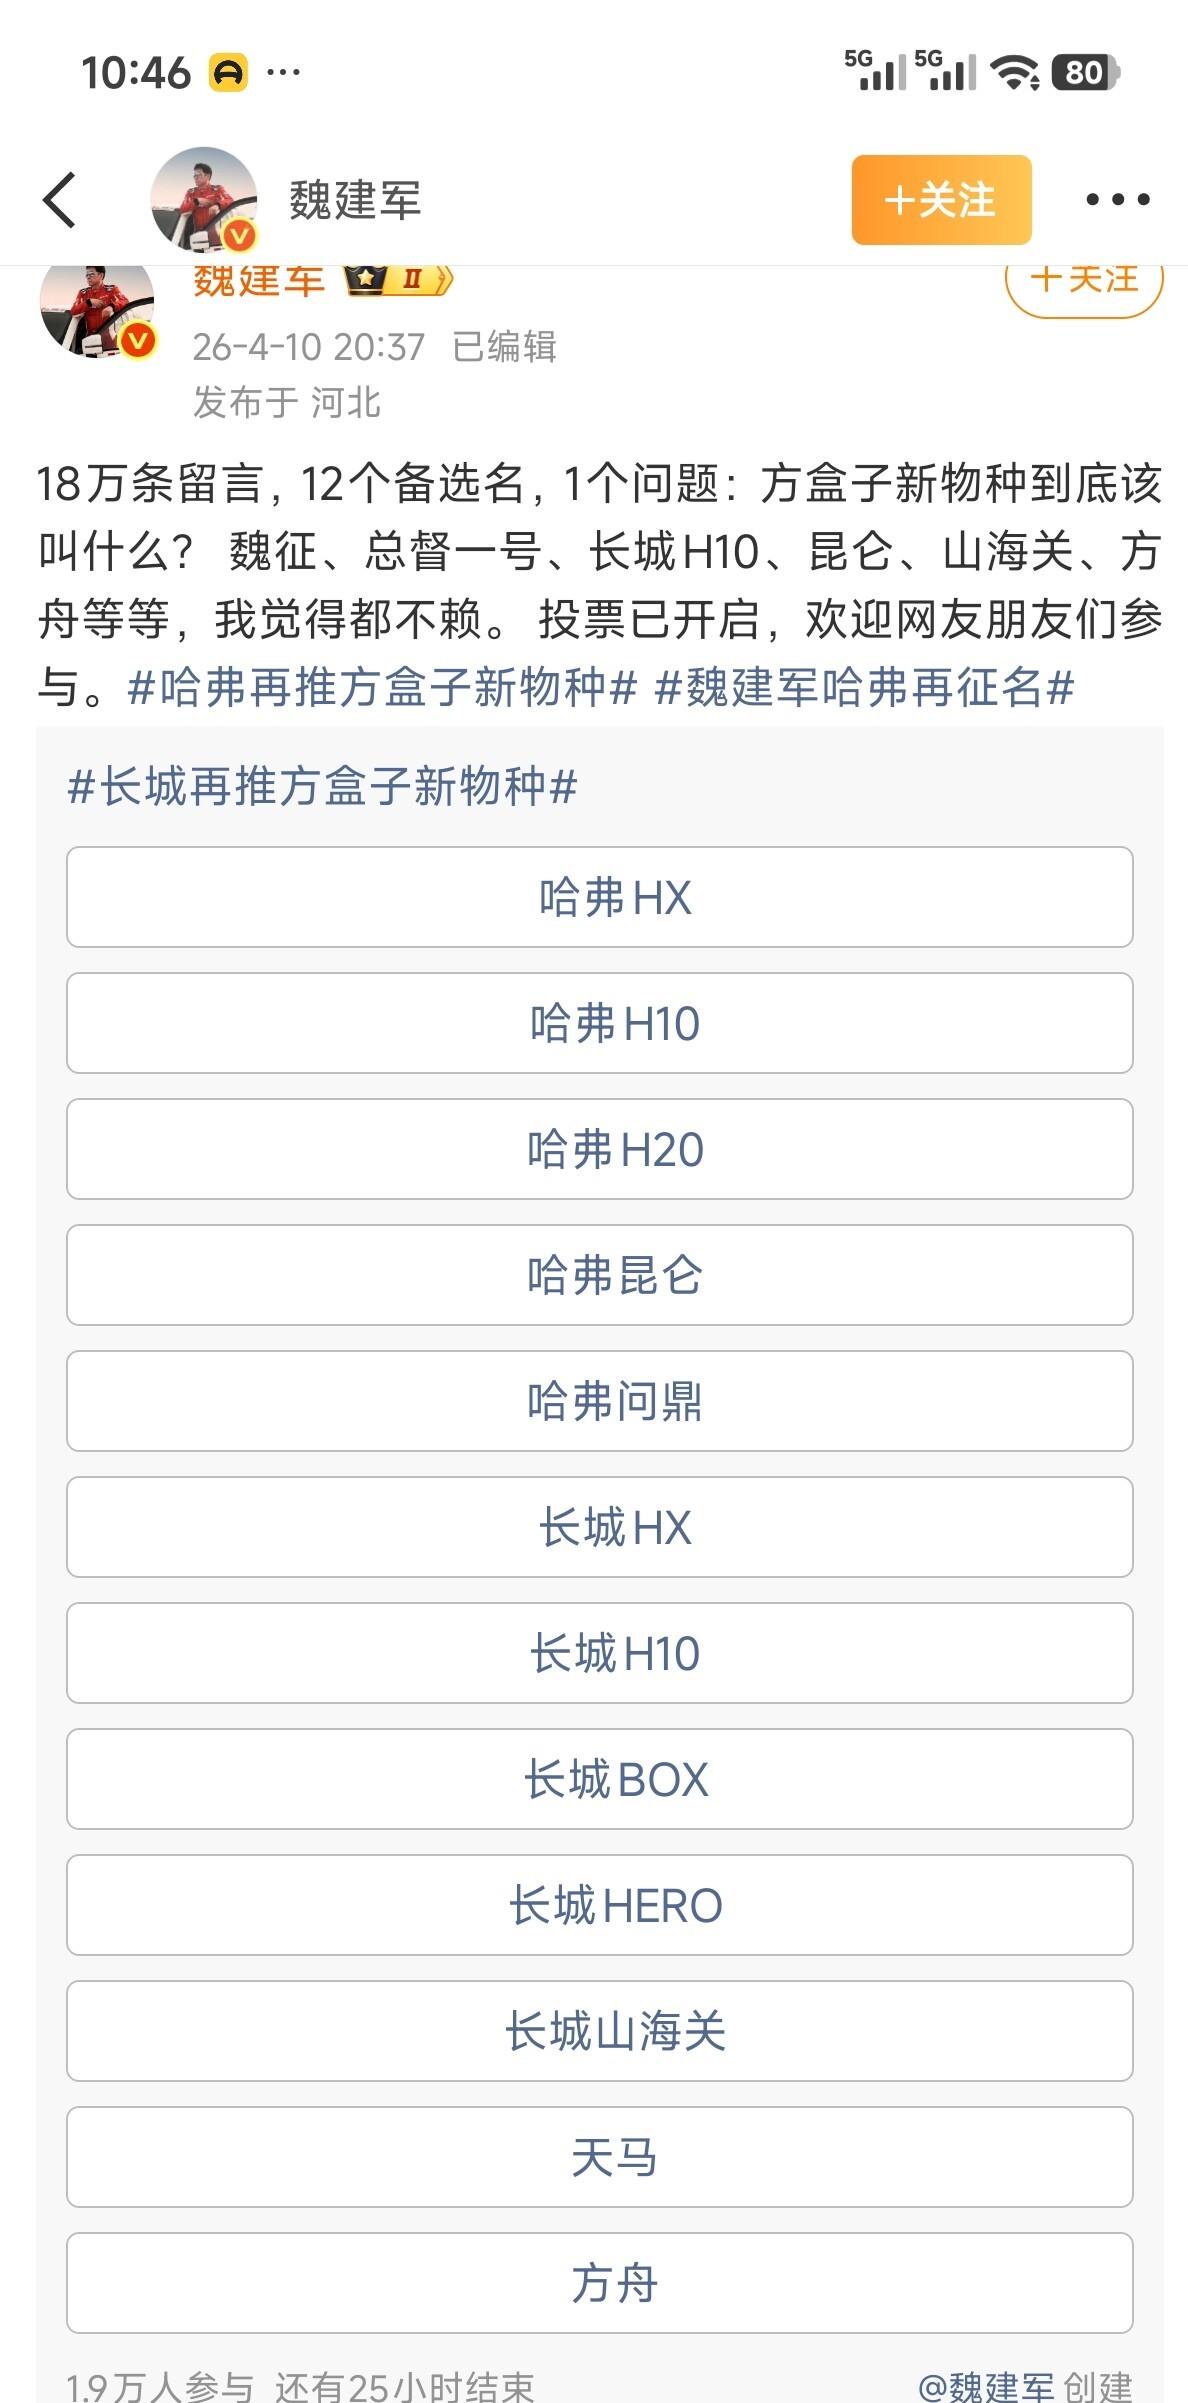Select poll option 哈弗H20
The width and height of the screenshot is (1188, 2403).
tap(599, 1149)
